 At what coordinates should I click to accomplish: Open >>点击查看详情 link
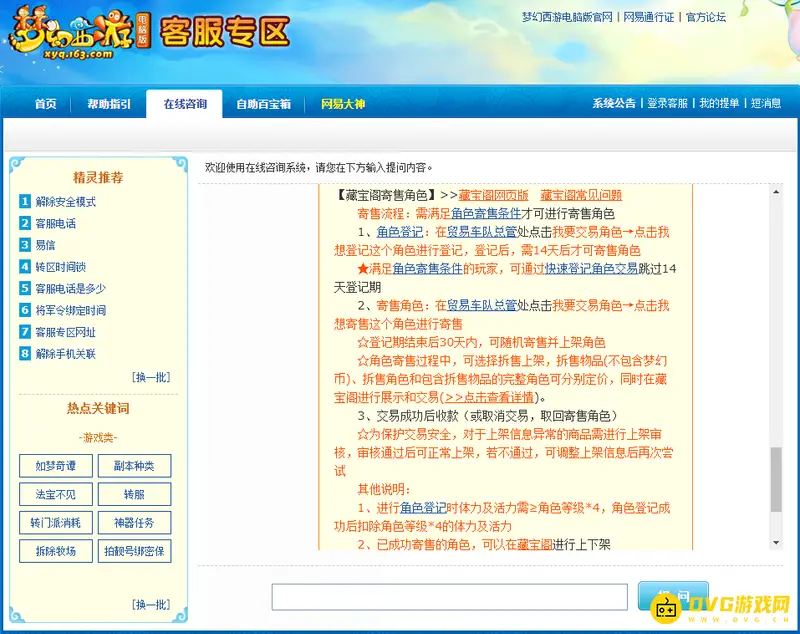(x=489, y=397)
